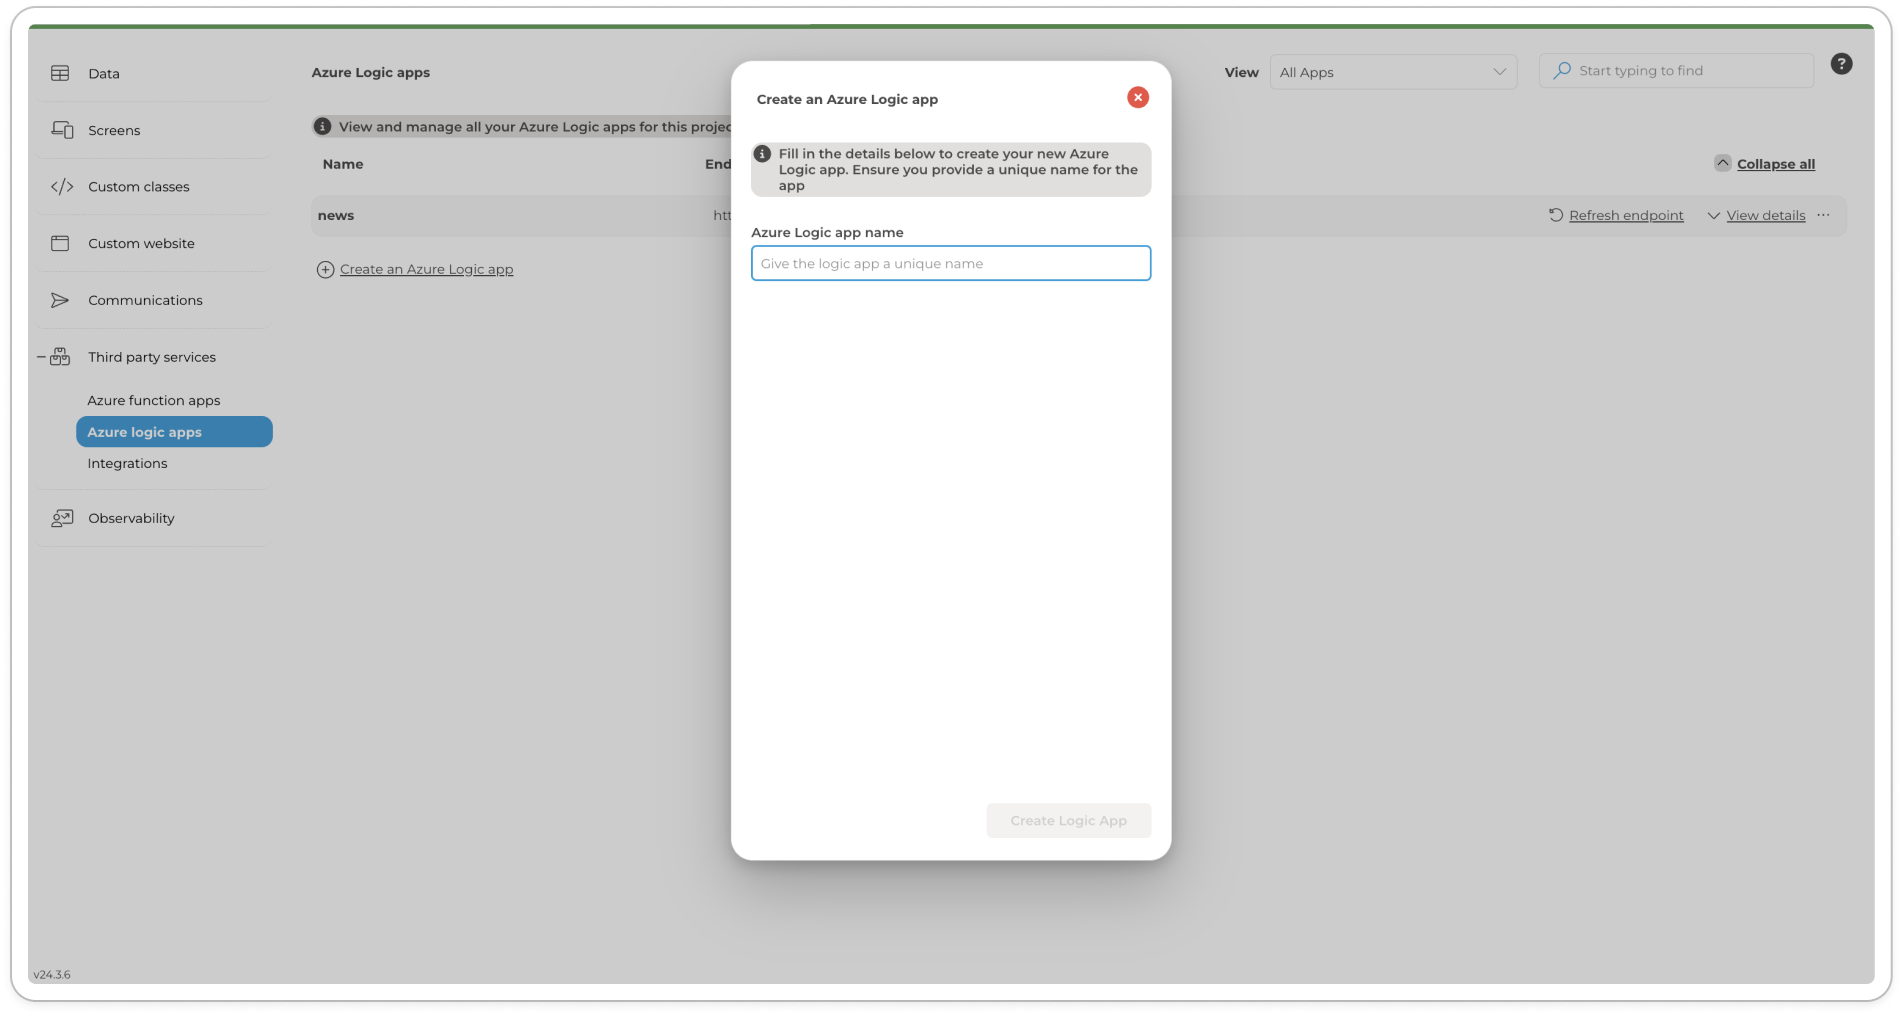Click the Custom website window icon

tap(60, 243)
